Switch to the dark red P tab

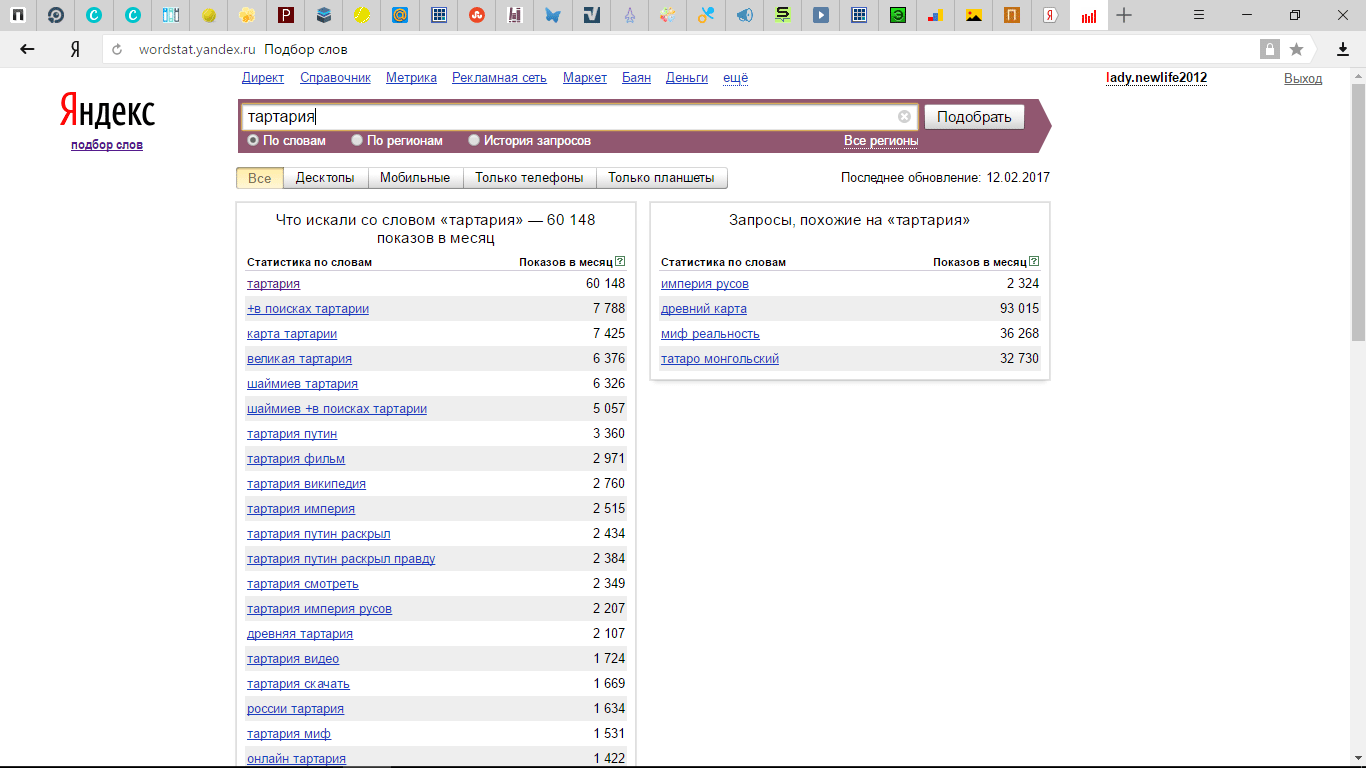(287, 15)
